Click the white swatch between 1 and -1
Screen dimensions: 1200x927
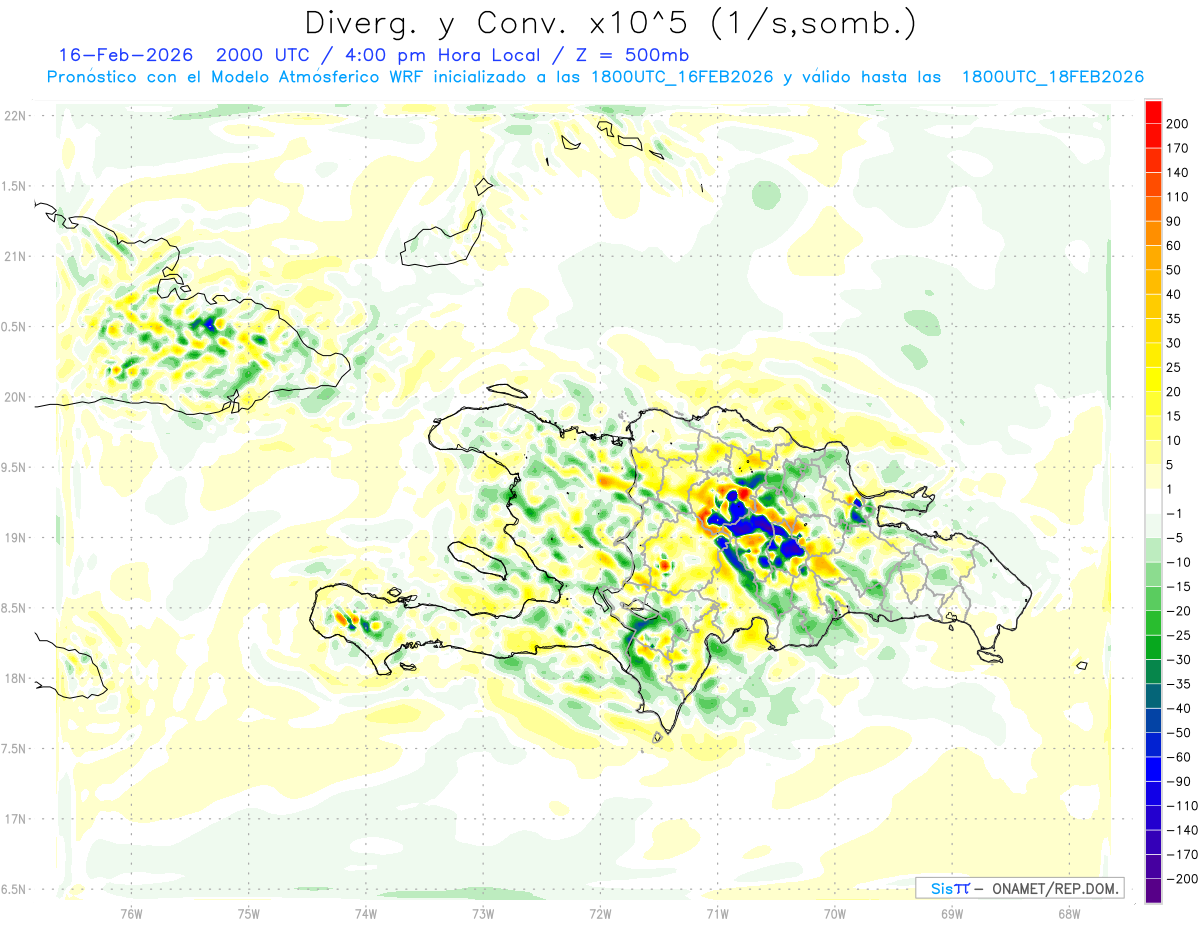[1153, 501]
